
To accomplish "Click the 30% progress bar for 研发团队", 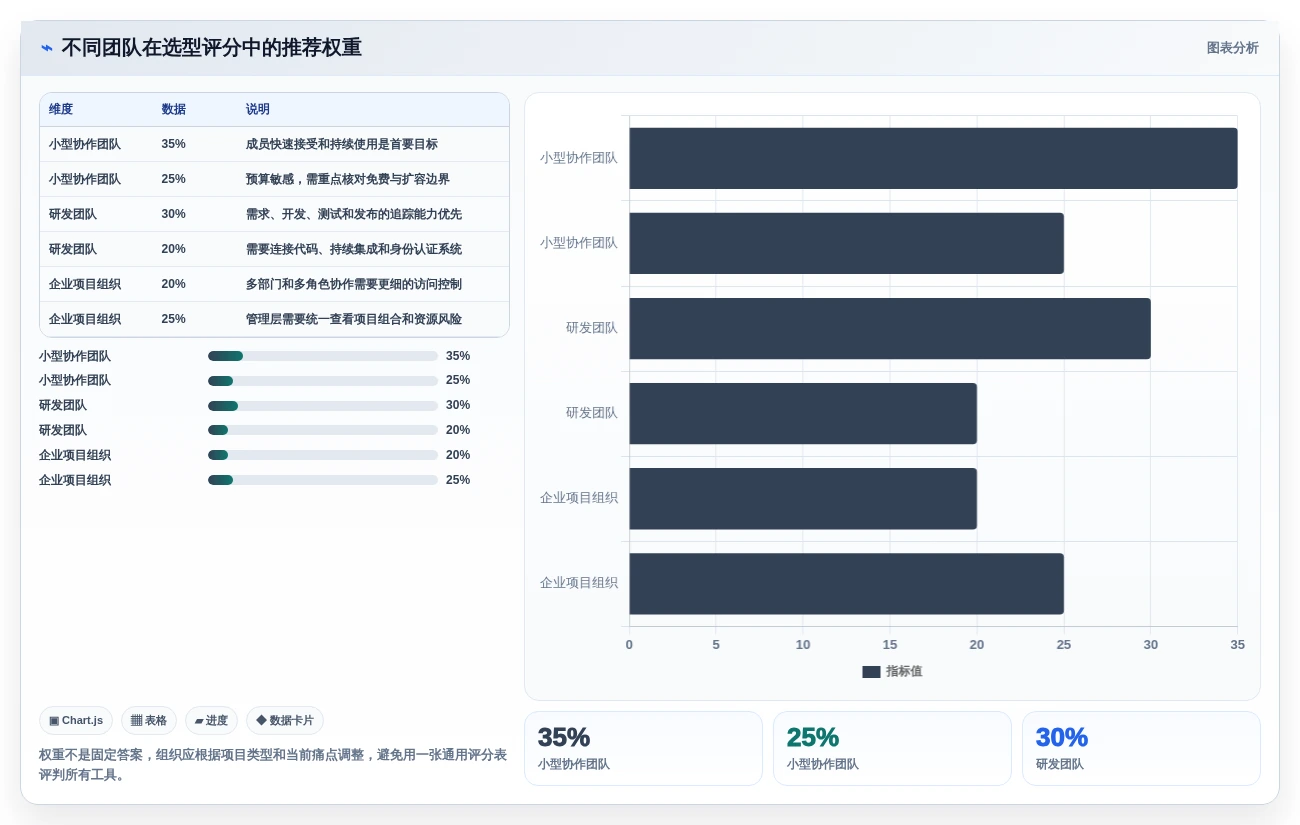I will pos(323,406).
